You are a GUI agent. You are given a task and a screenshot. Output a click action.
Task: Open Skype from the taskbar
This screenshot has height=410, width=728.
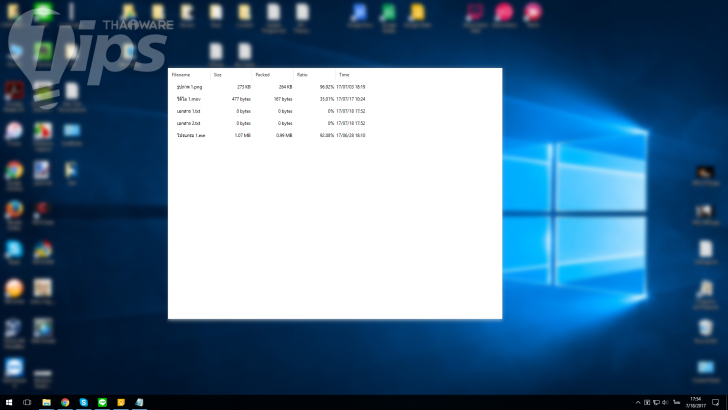click(84, 402)
